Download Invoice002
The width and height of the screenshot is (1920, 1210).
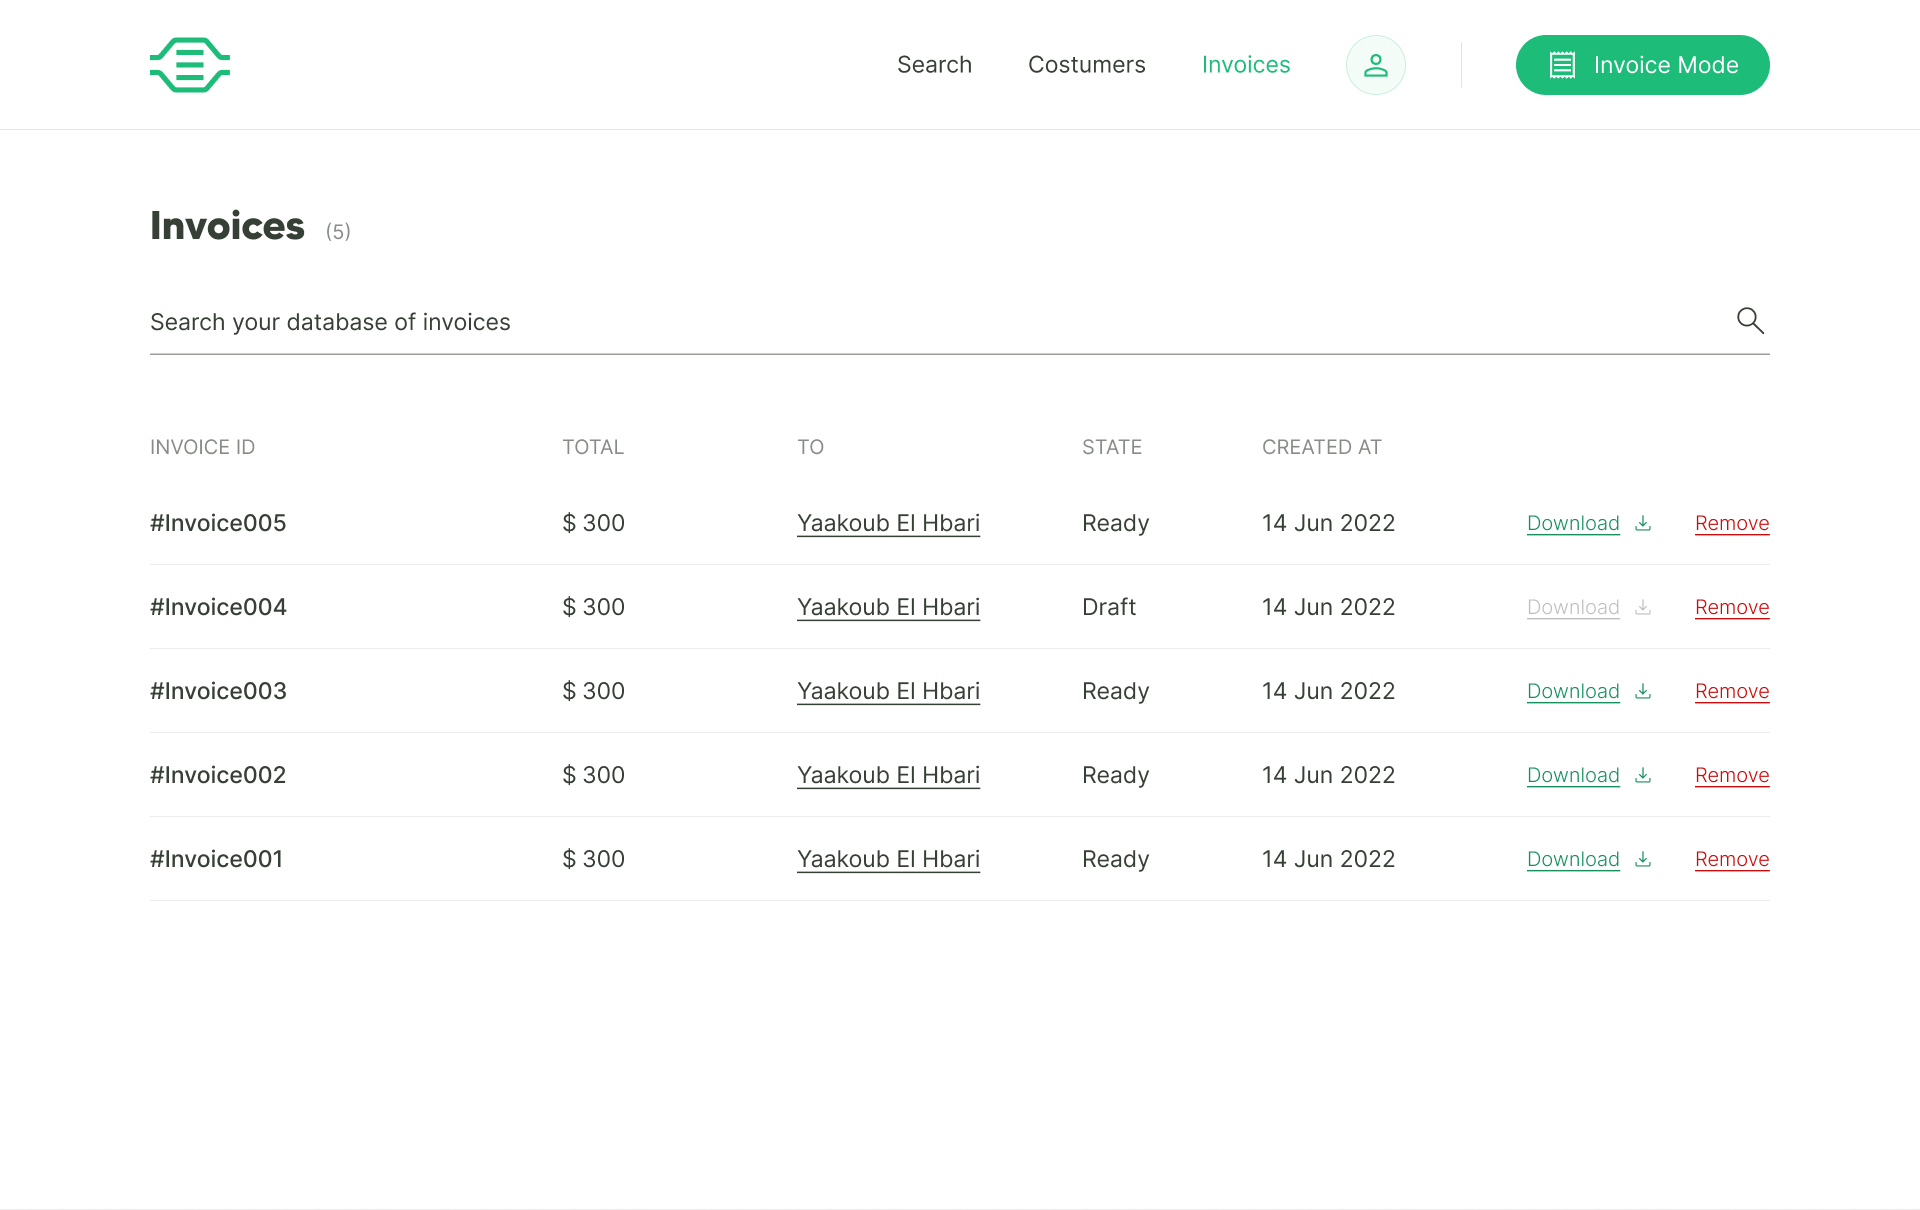point(1573,775)
